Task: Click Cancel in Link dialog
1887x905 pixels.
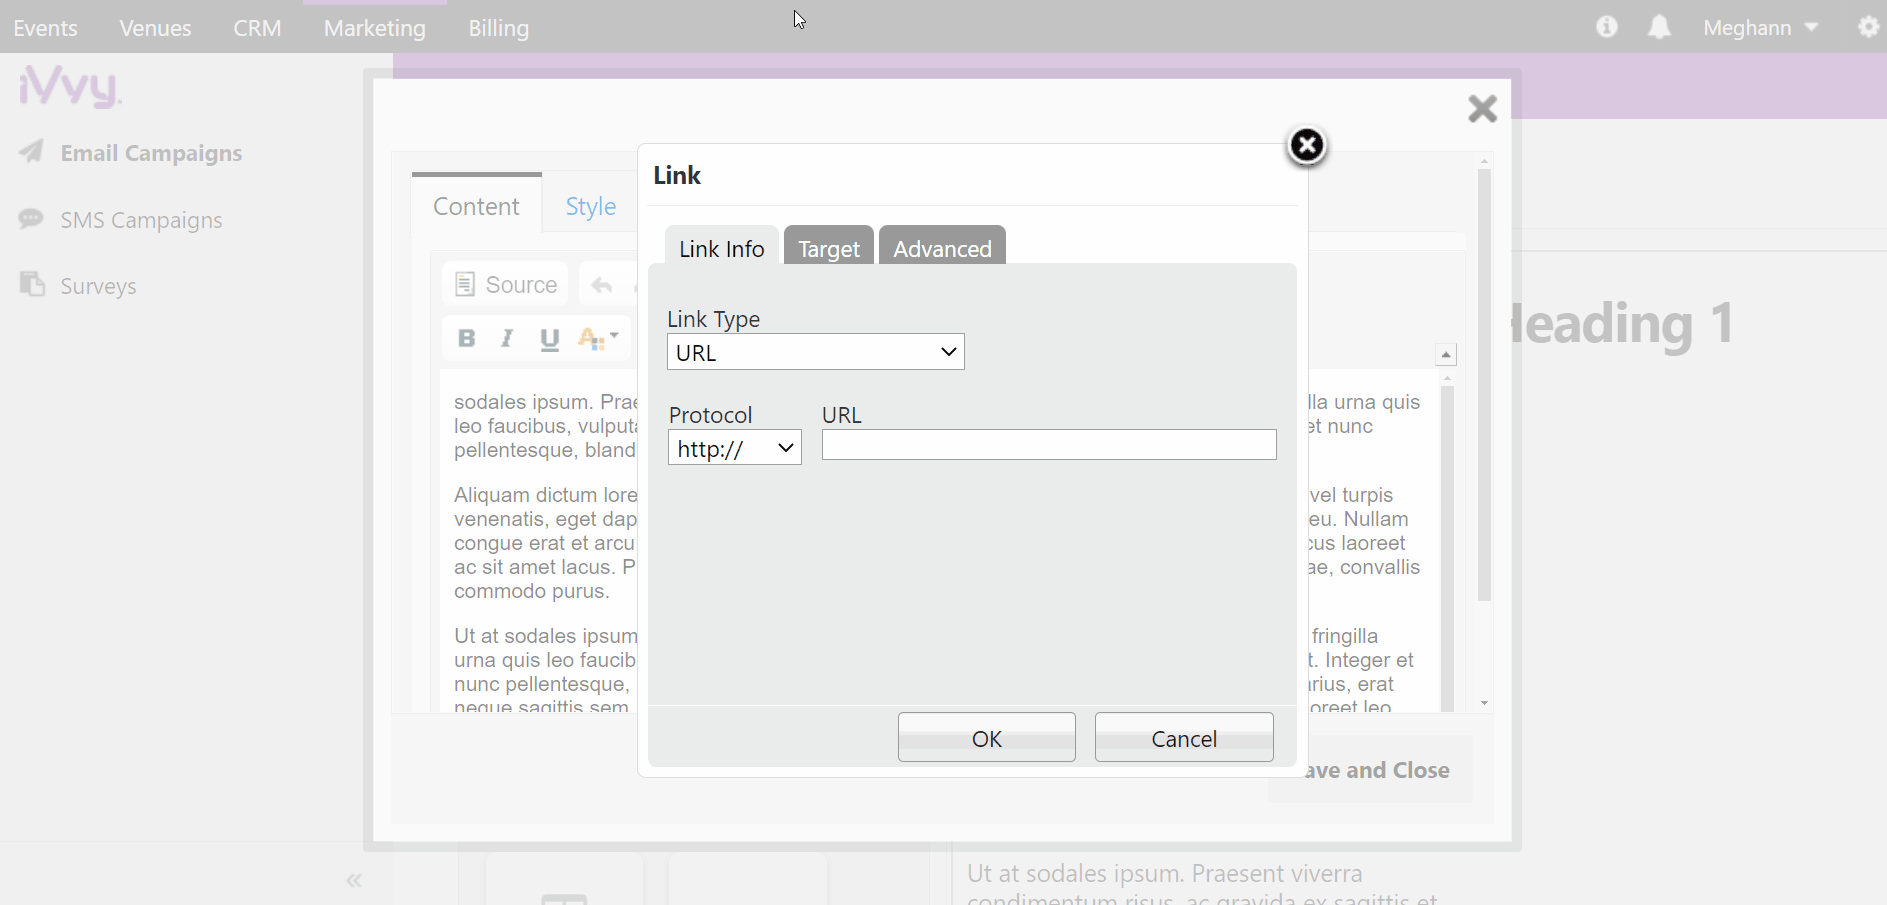Action: point(1184,738)
